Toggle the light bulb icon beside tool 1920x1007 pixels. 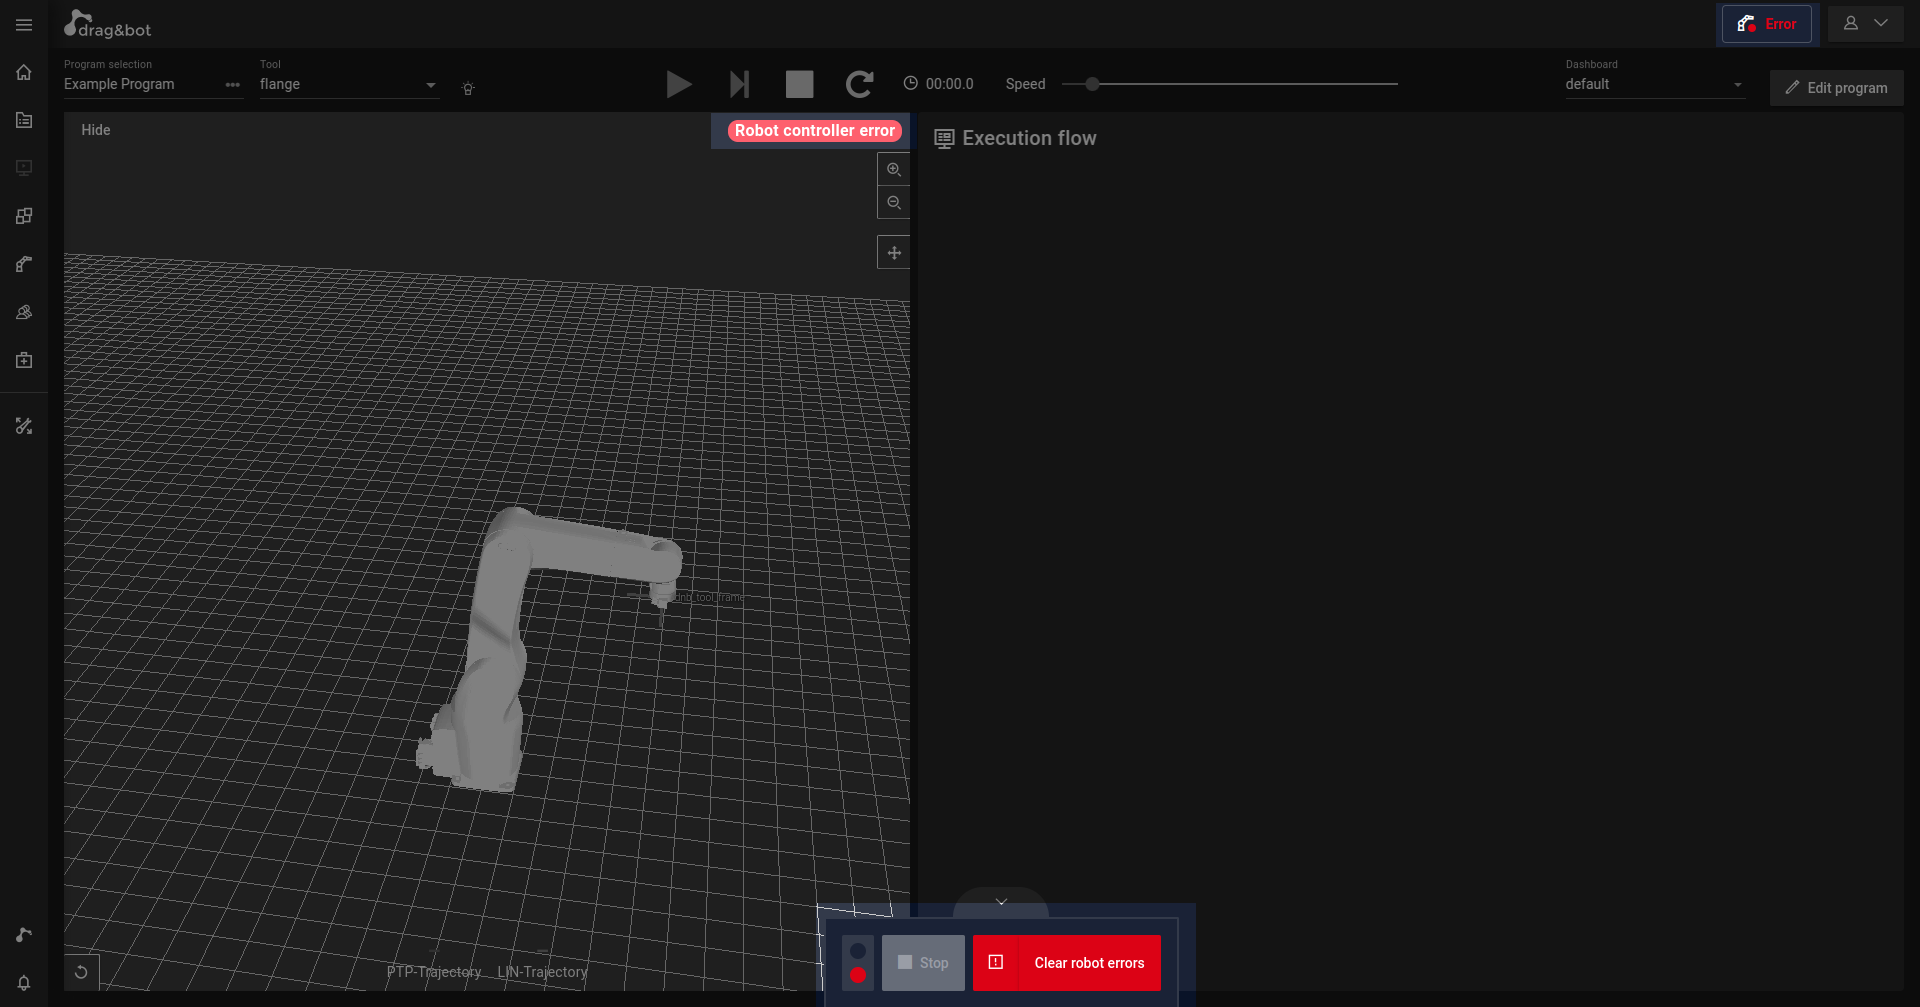(468, 88)
